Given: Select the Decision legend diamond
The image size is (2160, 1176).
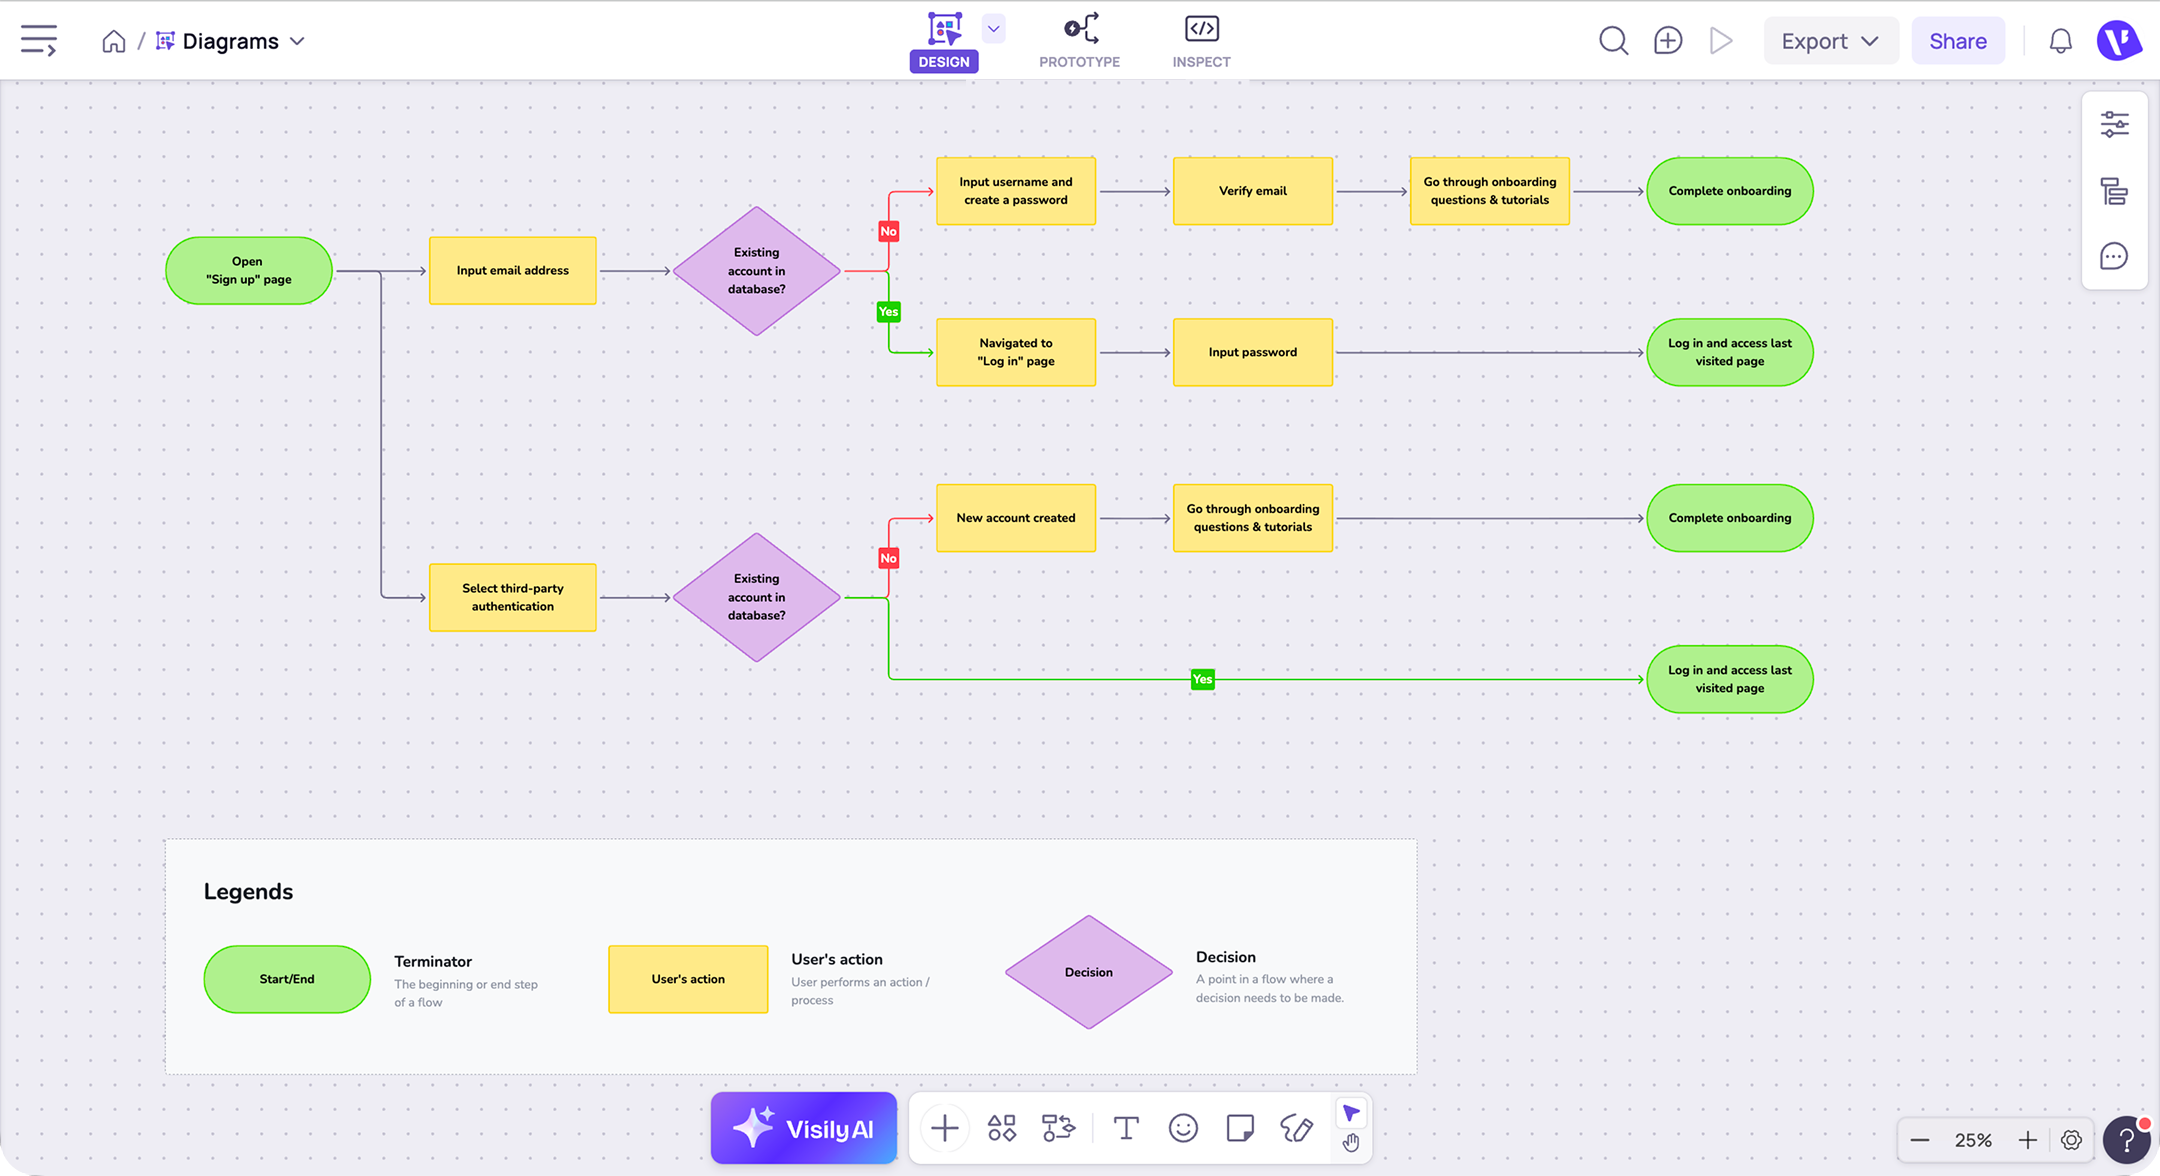Looking at the screenshot, I should pyautogui.click(x=1089, y=972).
